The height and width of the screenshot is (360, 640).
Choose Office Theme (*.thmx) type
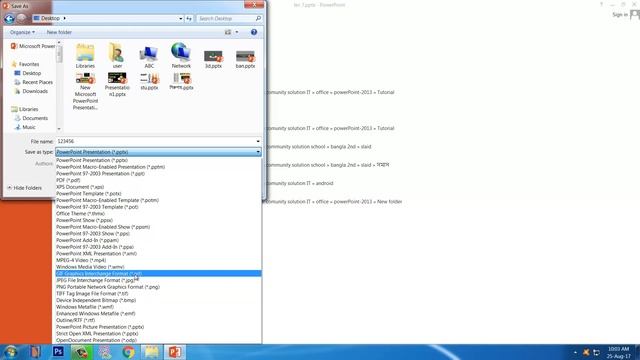[158, 213]
